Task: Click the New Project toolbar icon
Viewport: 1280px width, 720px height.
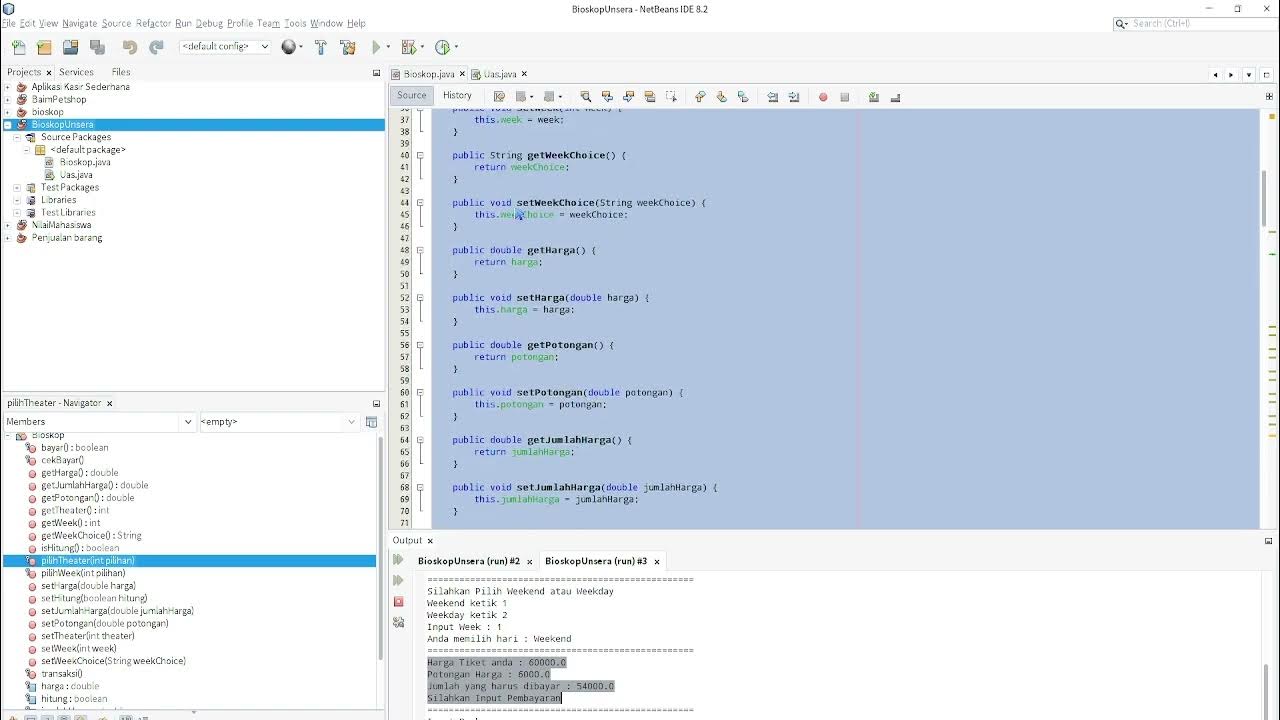Action: pos(44,47)
